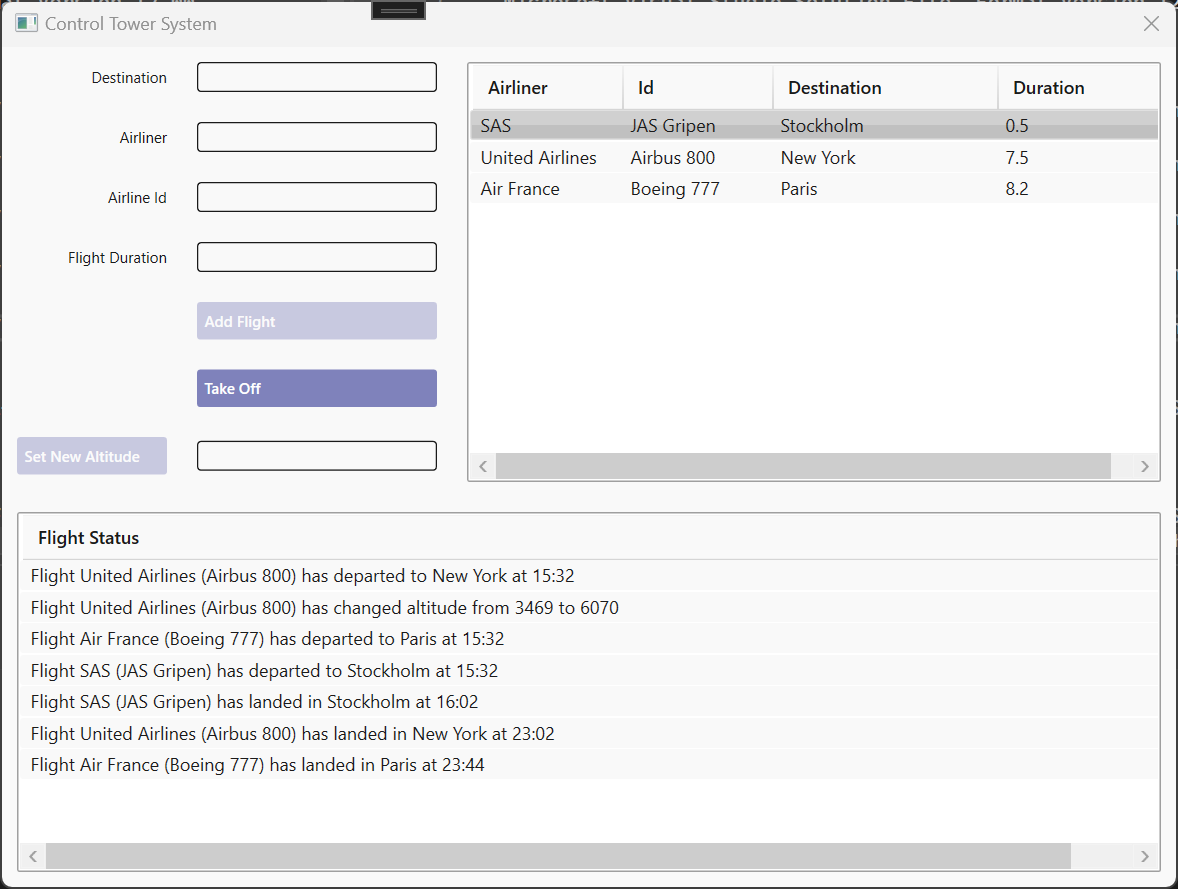
Task: Select the SAS flight row
Action: (x=814, y=125)
